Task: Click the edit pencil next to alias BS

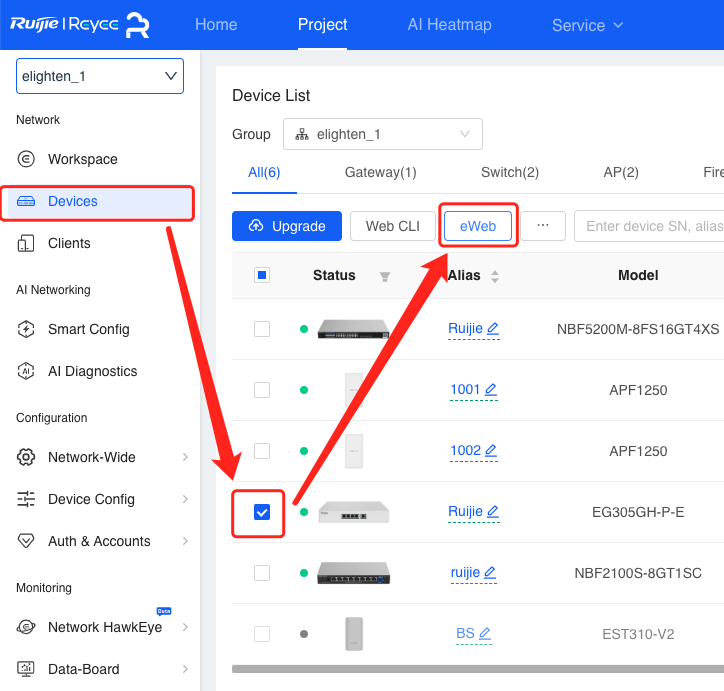Action: click(485, 633)
